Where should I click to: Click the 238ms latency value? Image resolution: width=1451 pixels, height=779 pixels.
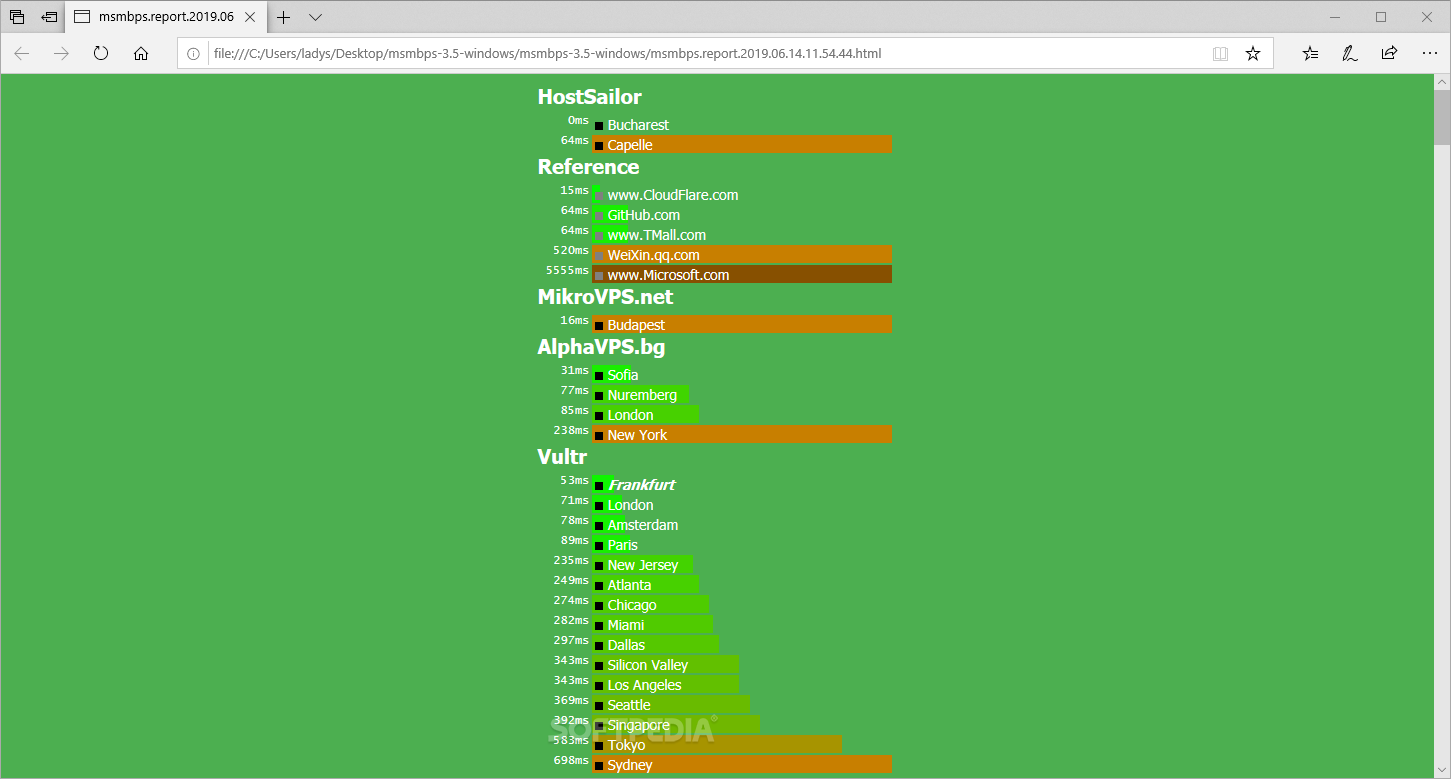pos(571,430)
